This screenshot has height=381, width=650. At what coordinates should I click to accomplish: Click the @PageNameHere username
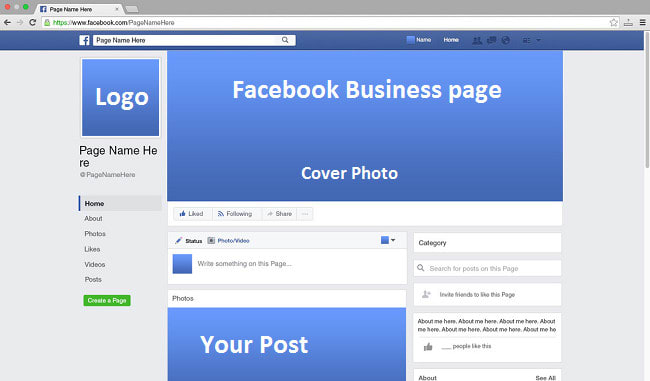click(x=108, y=175)
